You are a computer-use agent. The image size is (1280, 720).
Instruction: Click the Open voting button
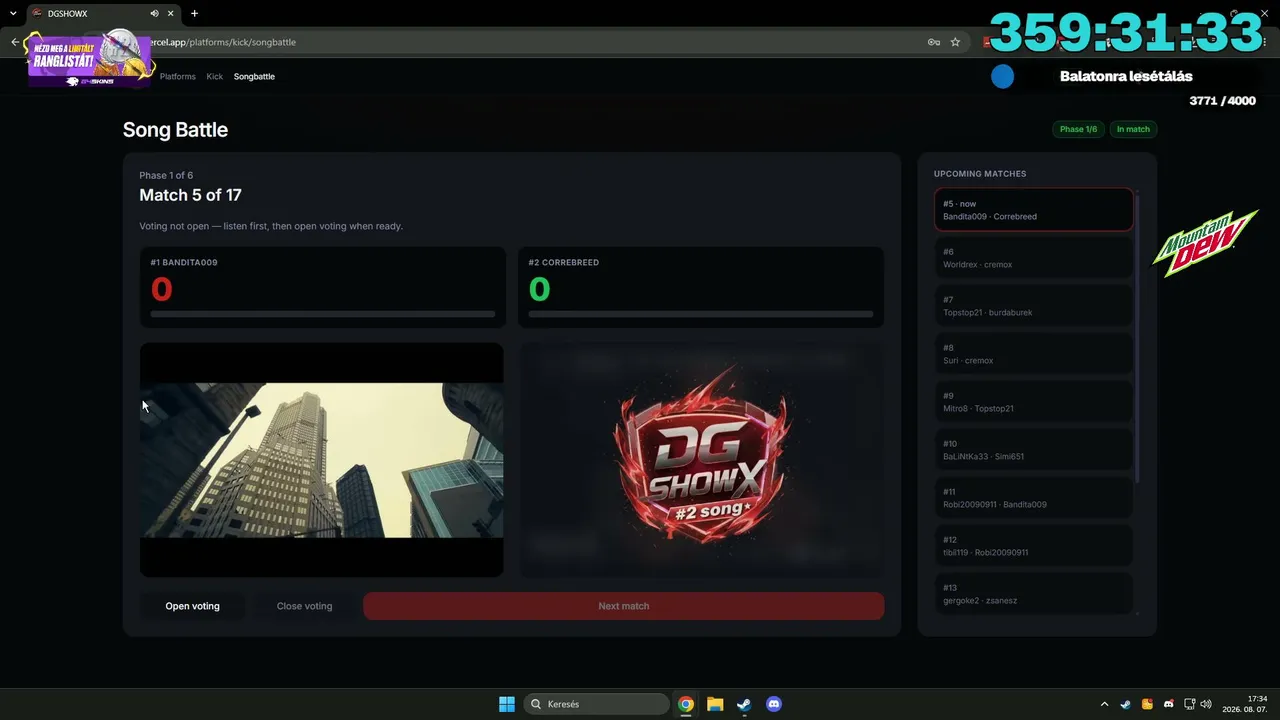click(x=192, y=606)
